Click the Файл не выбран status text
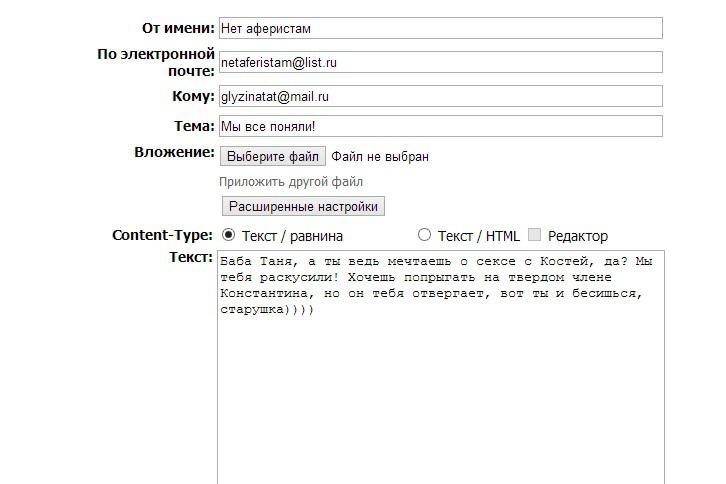The width and height of the screenshot is (726, 484). [x=380, y=157]
